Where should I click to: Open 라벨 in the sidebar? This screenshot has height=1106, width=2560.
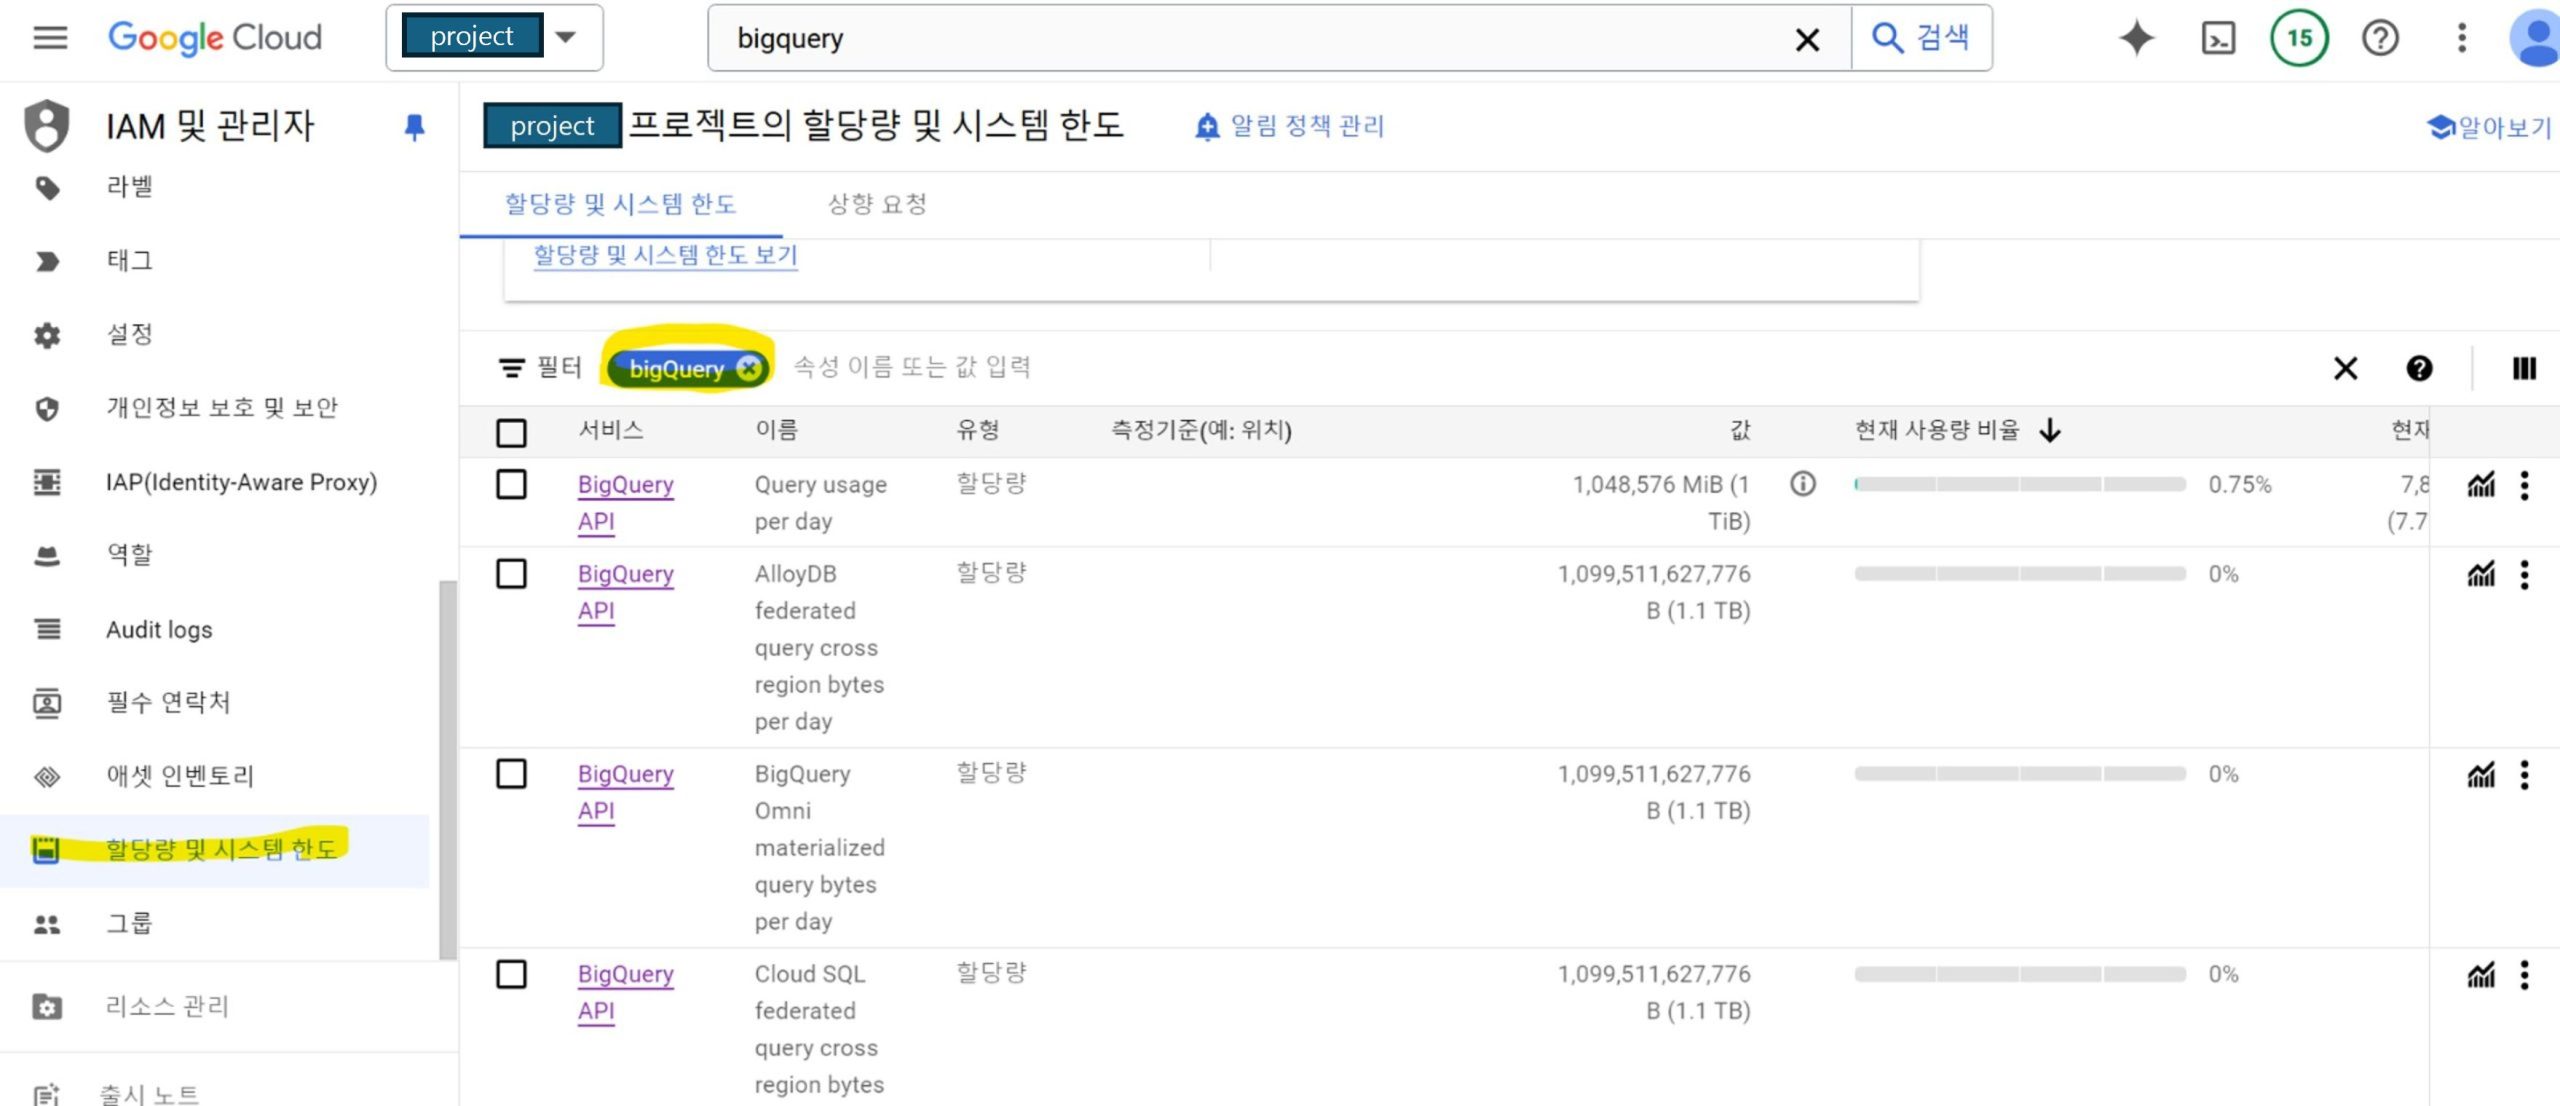(130, 186)
